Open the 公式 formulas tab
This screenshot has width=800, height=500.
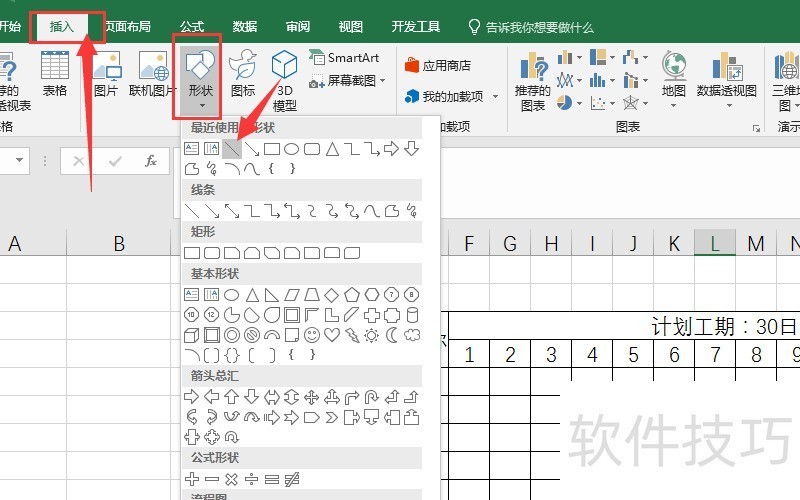(x=192, y=27)
